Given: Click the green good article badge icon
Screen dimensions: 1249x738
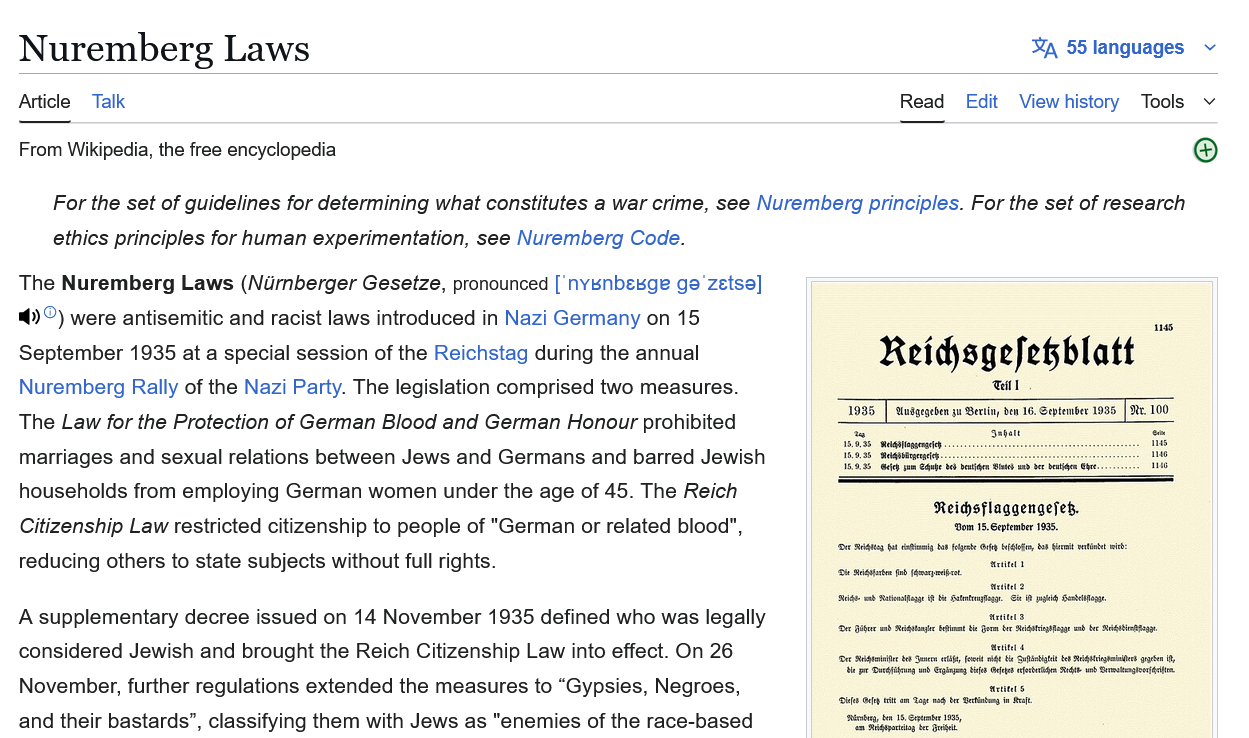Looking at the screenshot, I should tap(1205, 150).
